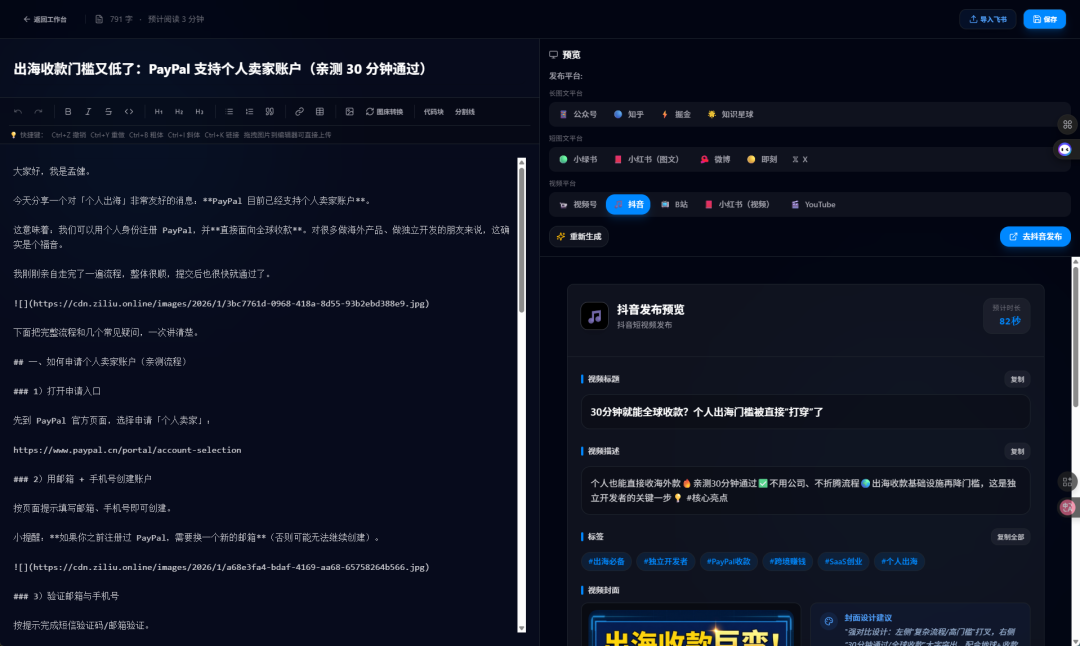
Task: Toggle bold formatting
Action: [68, 112]
